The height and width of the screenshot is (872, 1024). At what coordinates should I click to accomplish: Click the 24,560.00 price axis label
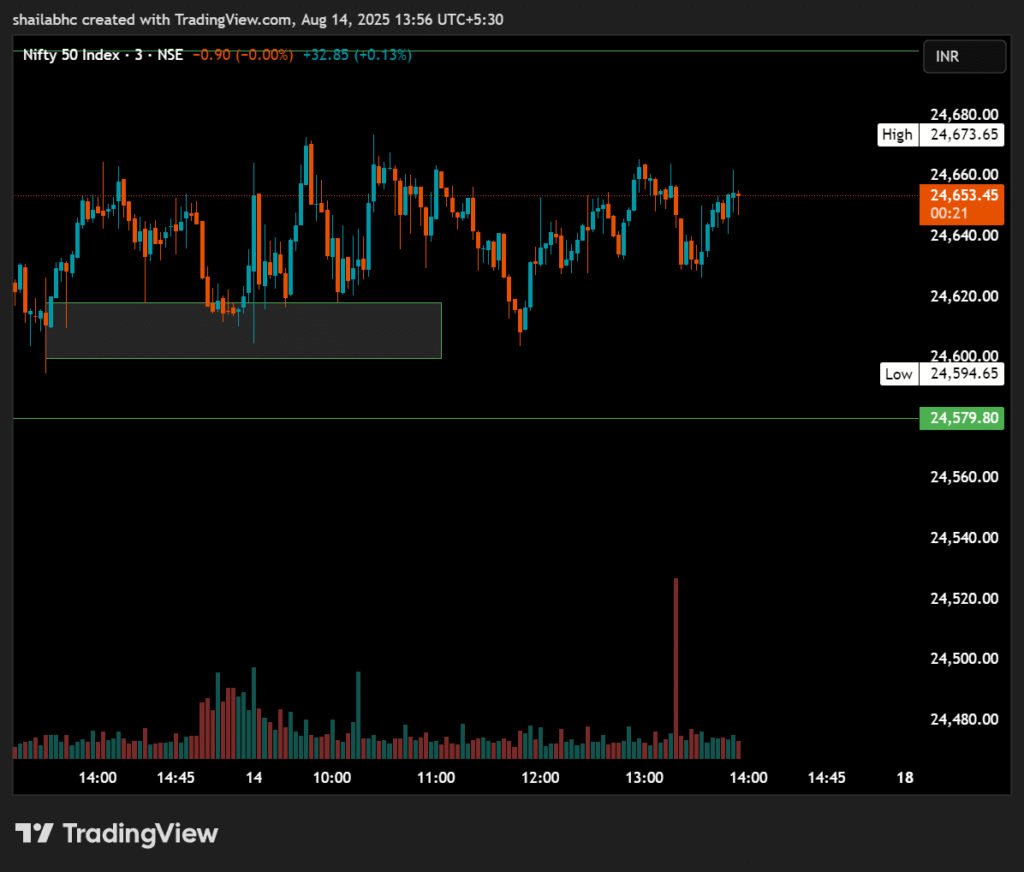964,477
